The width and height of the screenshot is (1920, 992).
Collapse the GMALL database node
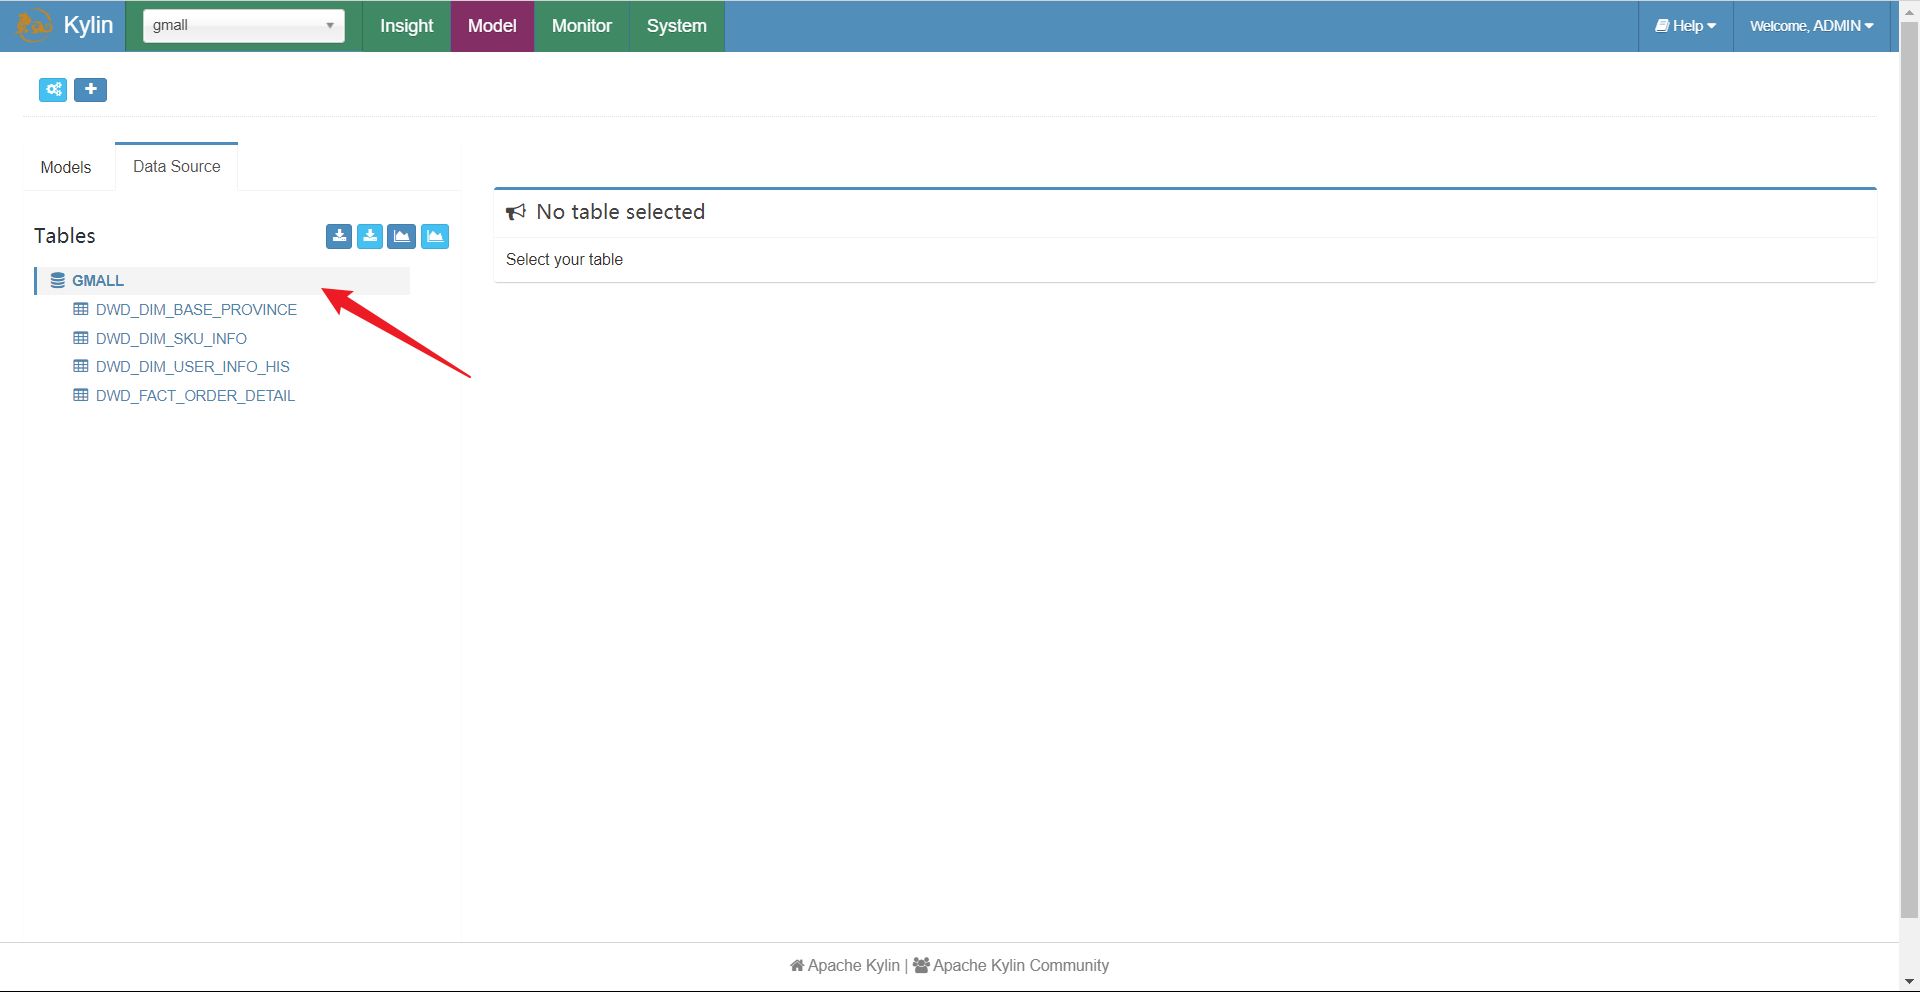(x=222, y=281)
